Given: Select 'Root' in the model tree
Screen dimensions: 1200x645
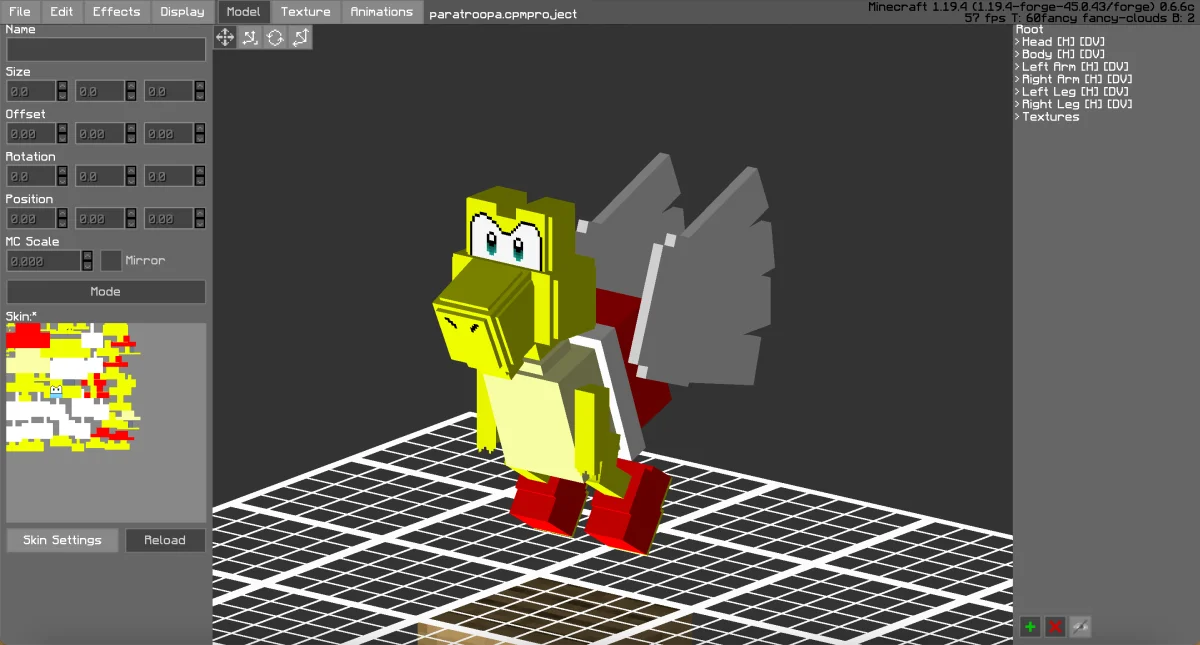Looking at the screenshot, I should 1030,29.
